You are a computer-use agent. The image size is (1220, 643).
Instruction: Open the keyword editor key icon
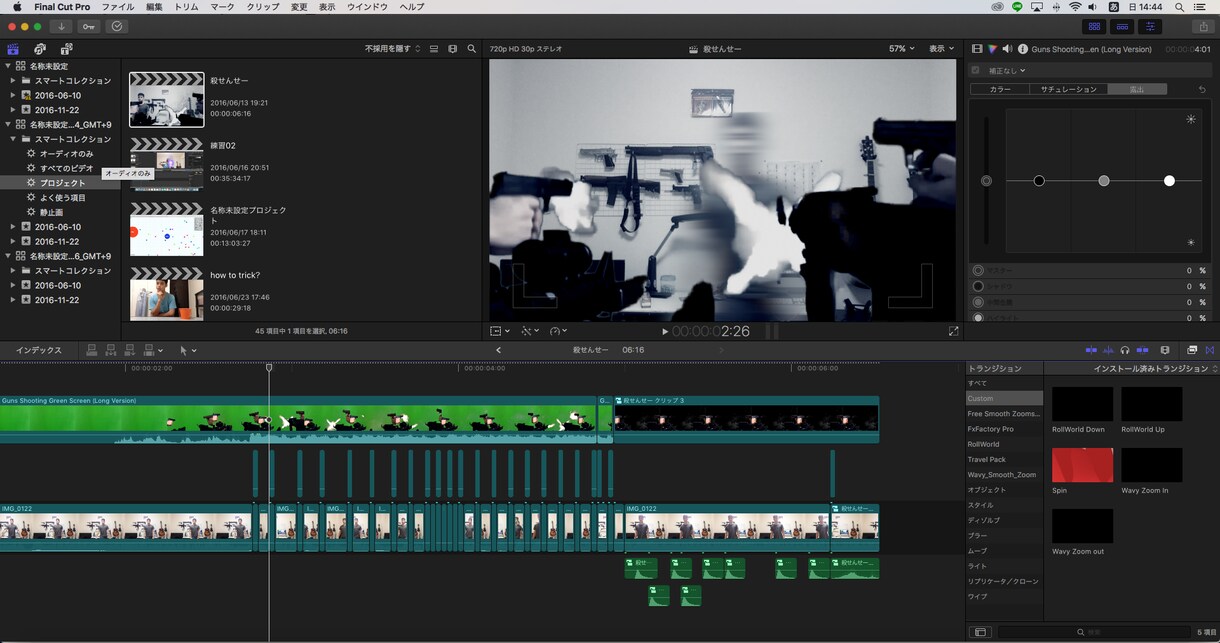click(89, 26)
